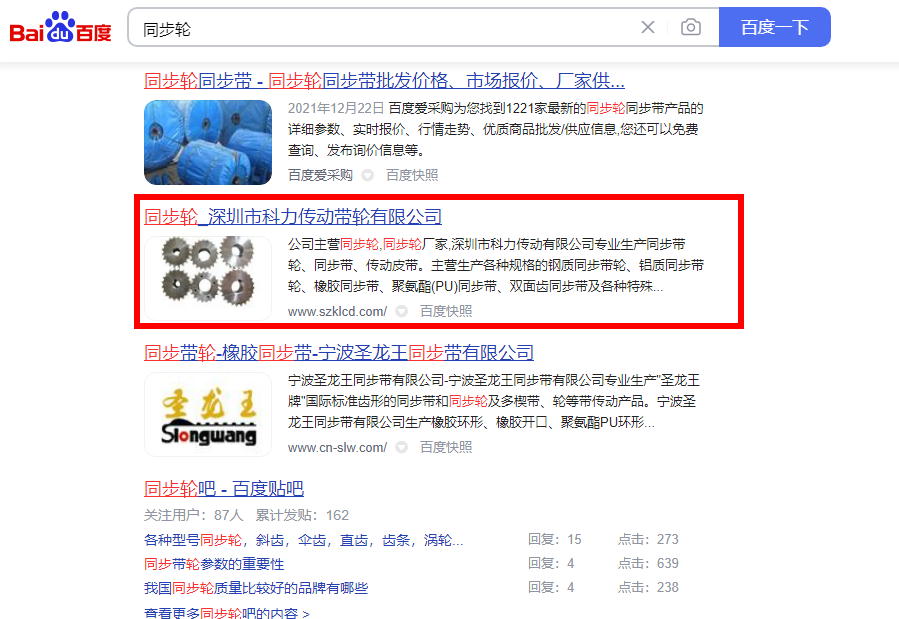Open 同步轮同步带批发价格 result title
The height and width of the screenshot is (619, 899).
click(x=384, y=81)
